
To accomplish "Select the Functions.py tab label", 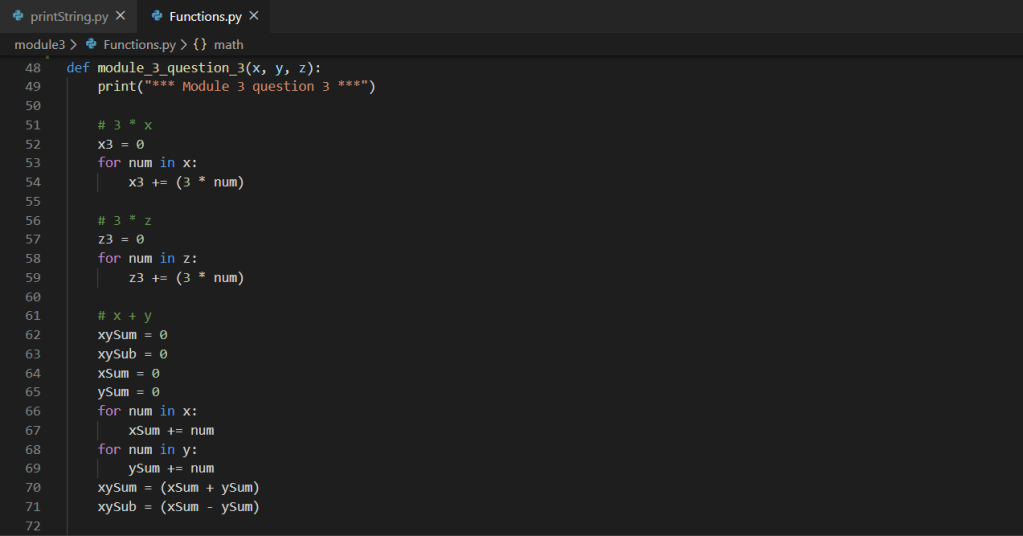I will (x=206, y=16).
